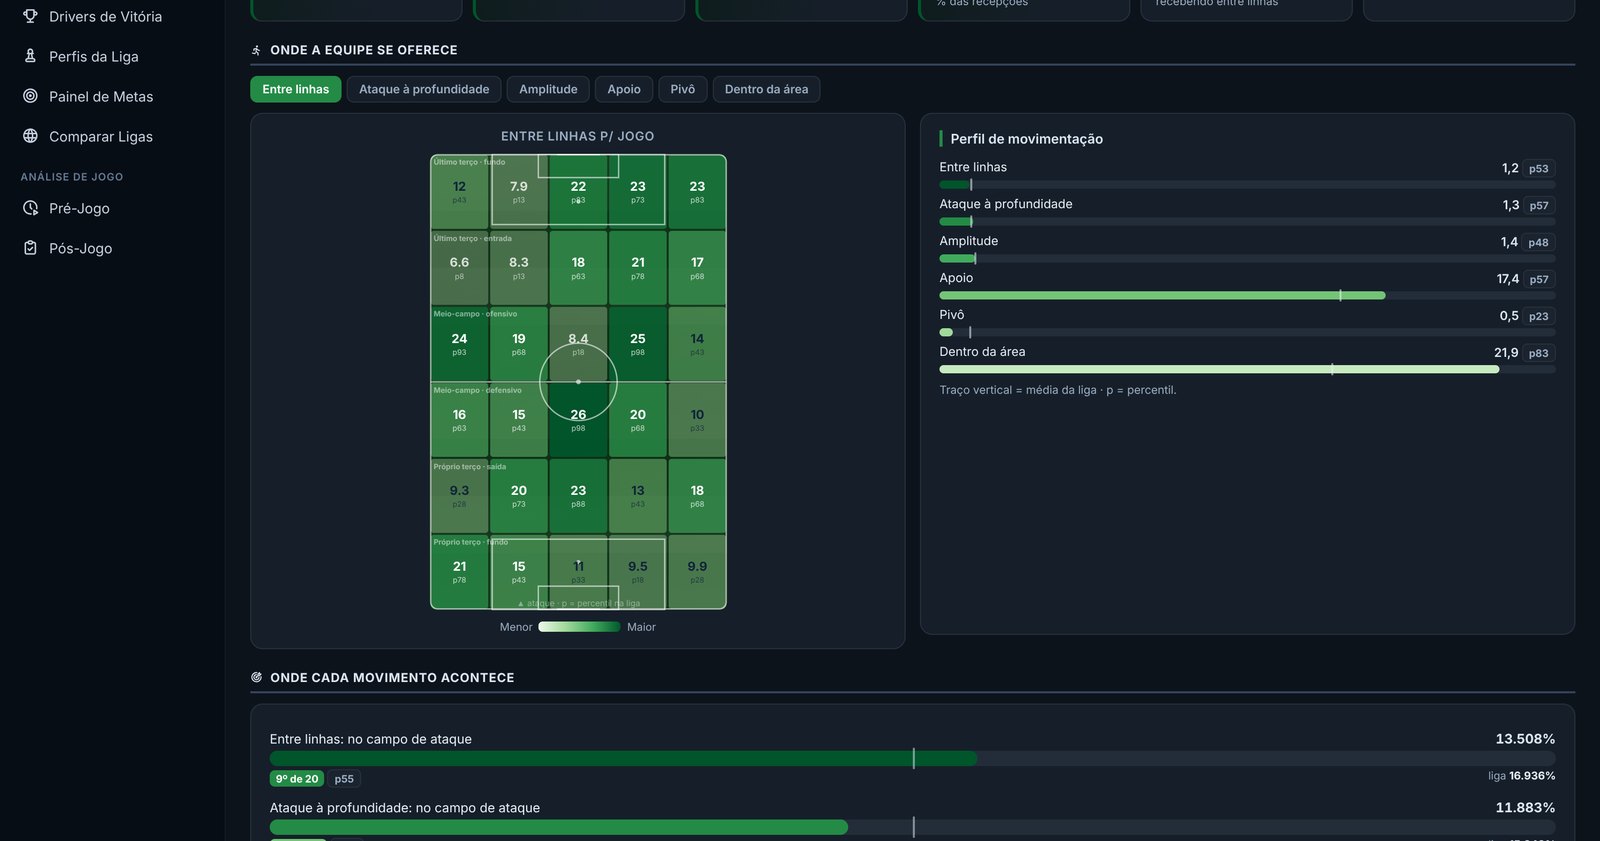Click the heatmap cell showing 6.6
The width and height of the screenshot is (1600, 841).
tap(460, 268)
